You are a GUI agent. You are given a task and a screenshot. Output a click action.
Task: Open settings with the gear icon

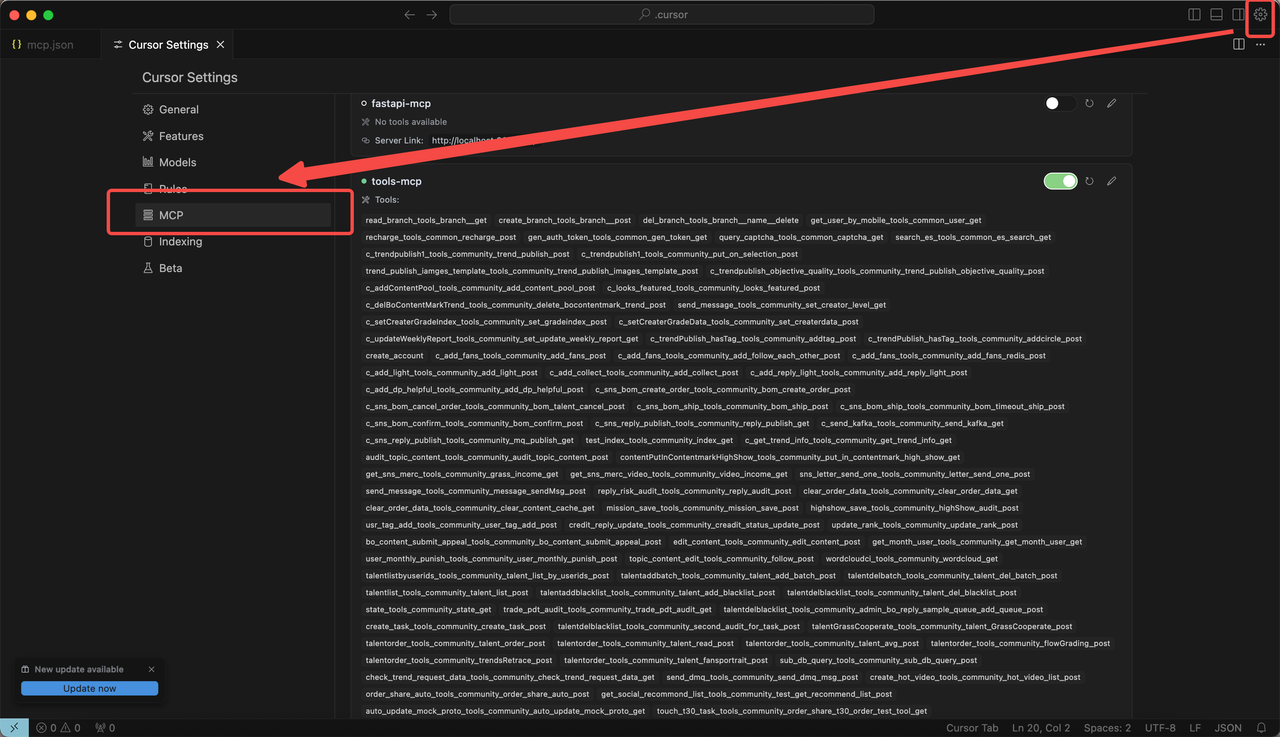1261,15
